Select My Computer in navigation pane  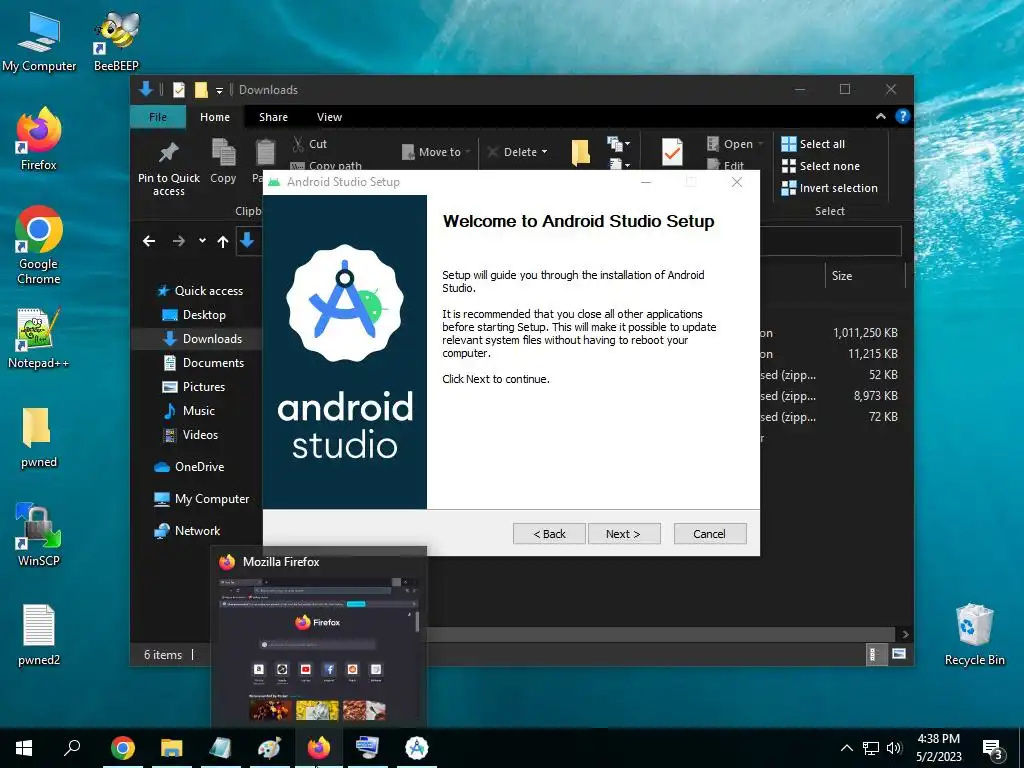[x=201, y=498]
